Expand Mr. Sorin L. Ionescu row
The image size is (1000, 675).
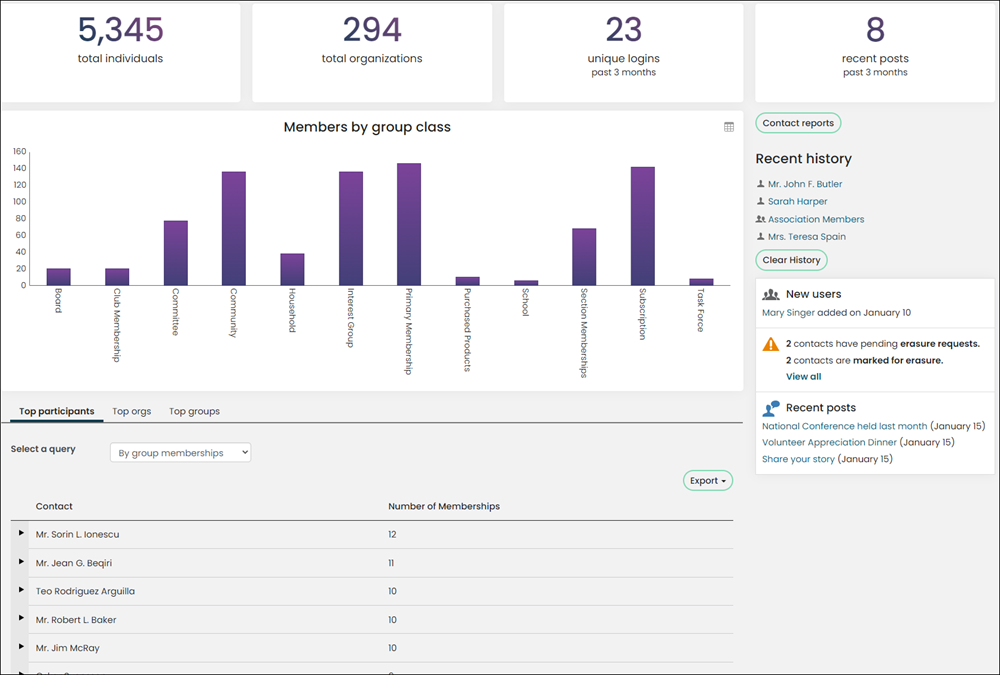pos(21,533)
